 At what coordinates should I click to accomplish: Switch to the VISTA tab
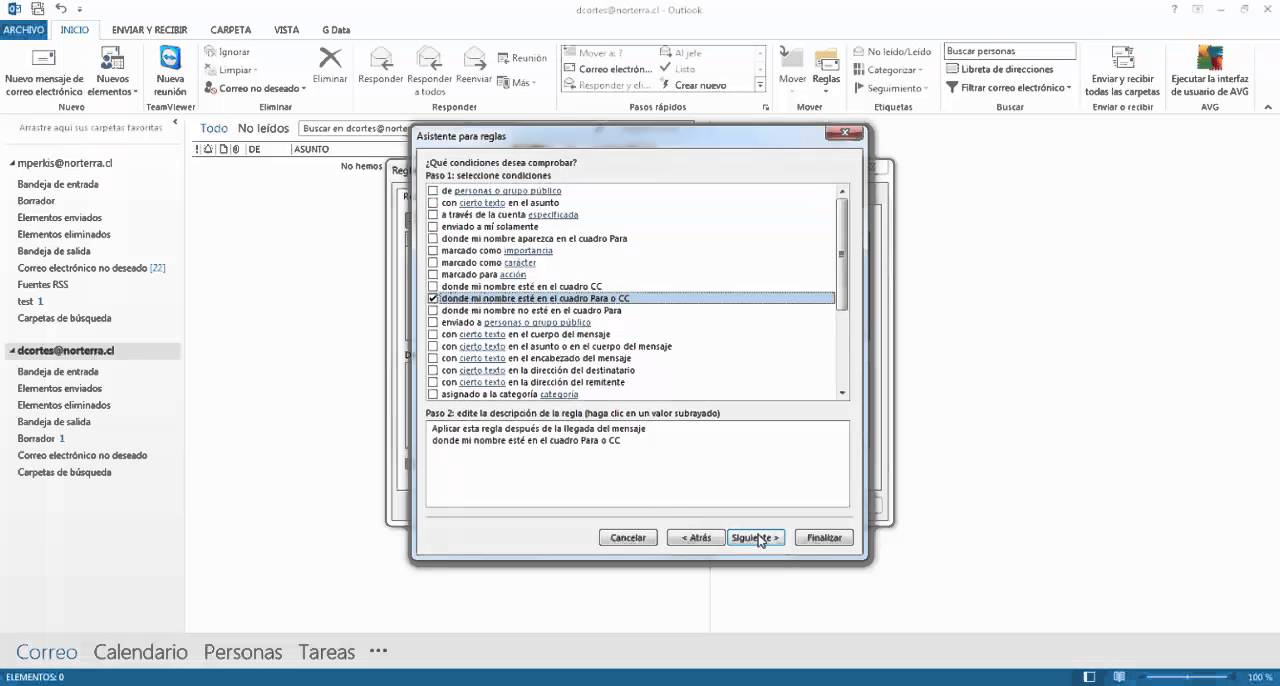[287, 30]
